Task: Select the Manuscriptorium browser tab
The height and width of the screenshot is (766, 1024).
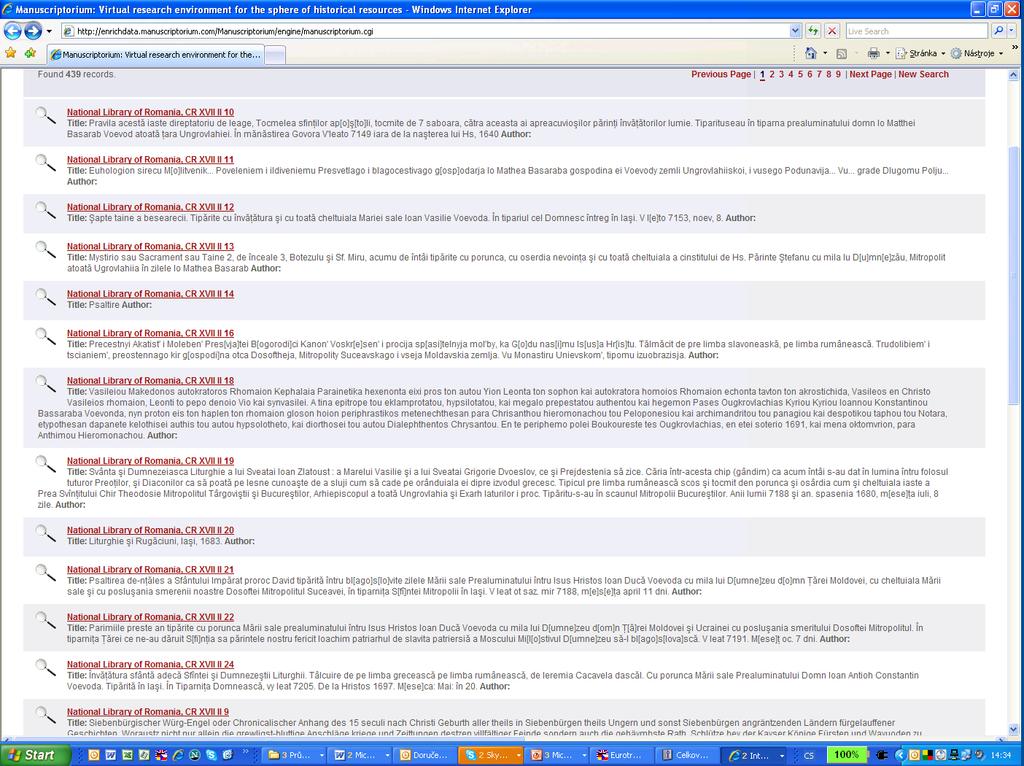Action: click(x=157, y=55)
